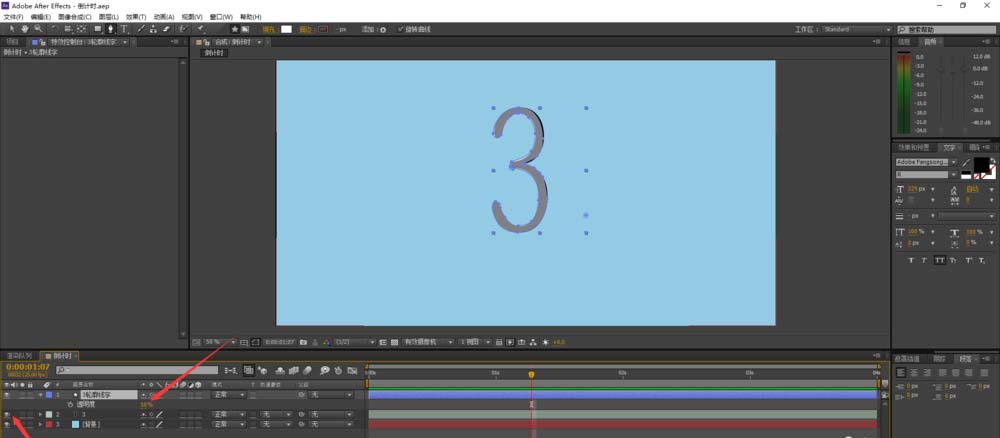Viewport: 1000px width, 438px height.
Task: Select the Brush tool
Action: pyautogui.click(x=141, y=29)
